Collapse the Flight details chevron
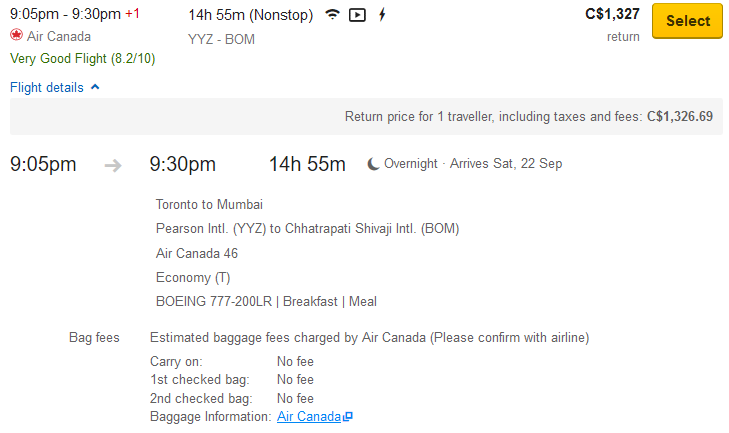Screen dimensions: 729x433 95,87
